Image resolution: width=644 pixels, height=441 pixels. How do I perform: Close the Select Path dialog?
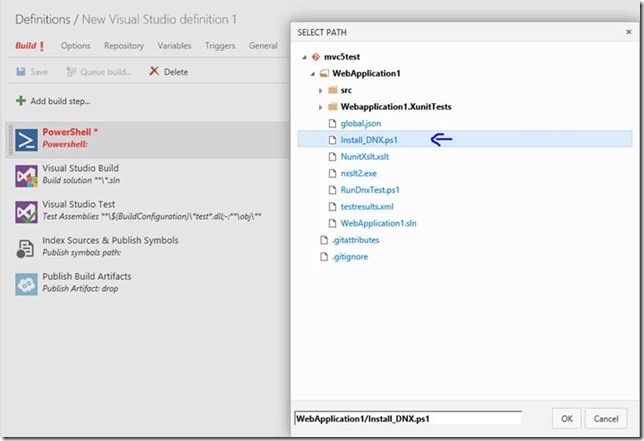click(x=628, y=32)
